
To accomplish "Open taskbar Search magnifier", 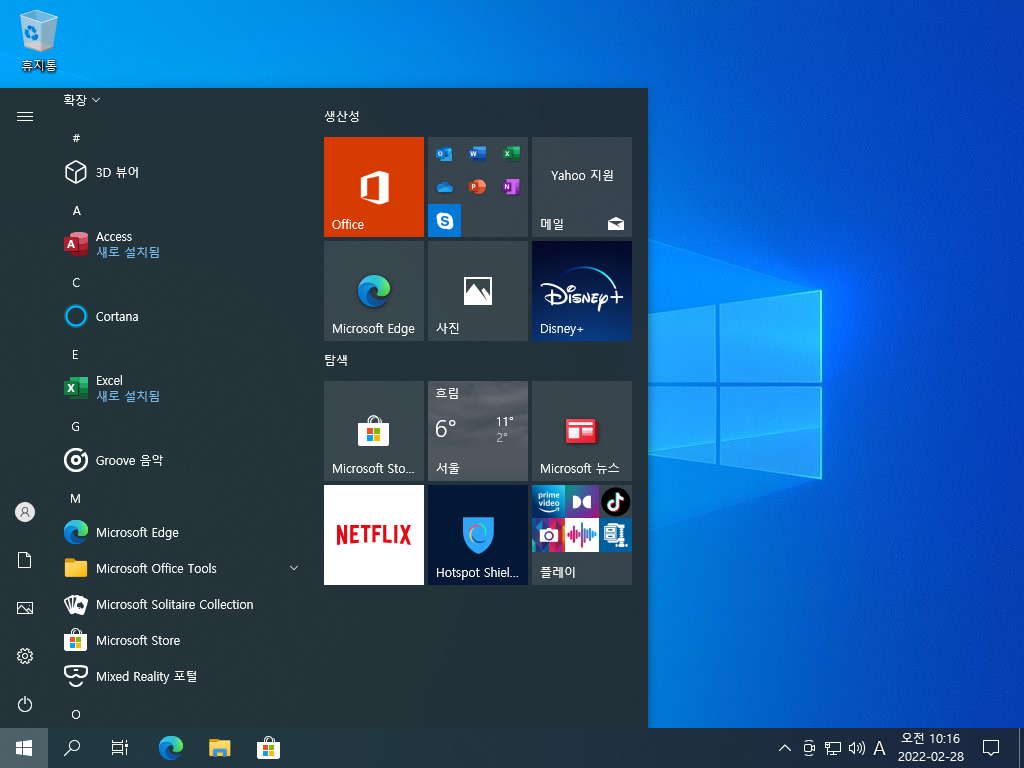I will 72,748.
